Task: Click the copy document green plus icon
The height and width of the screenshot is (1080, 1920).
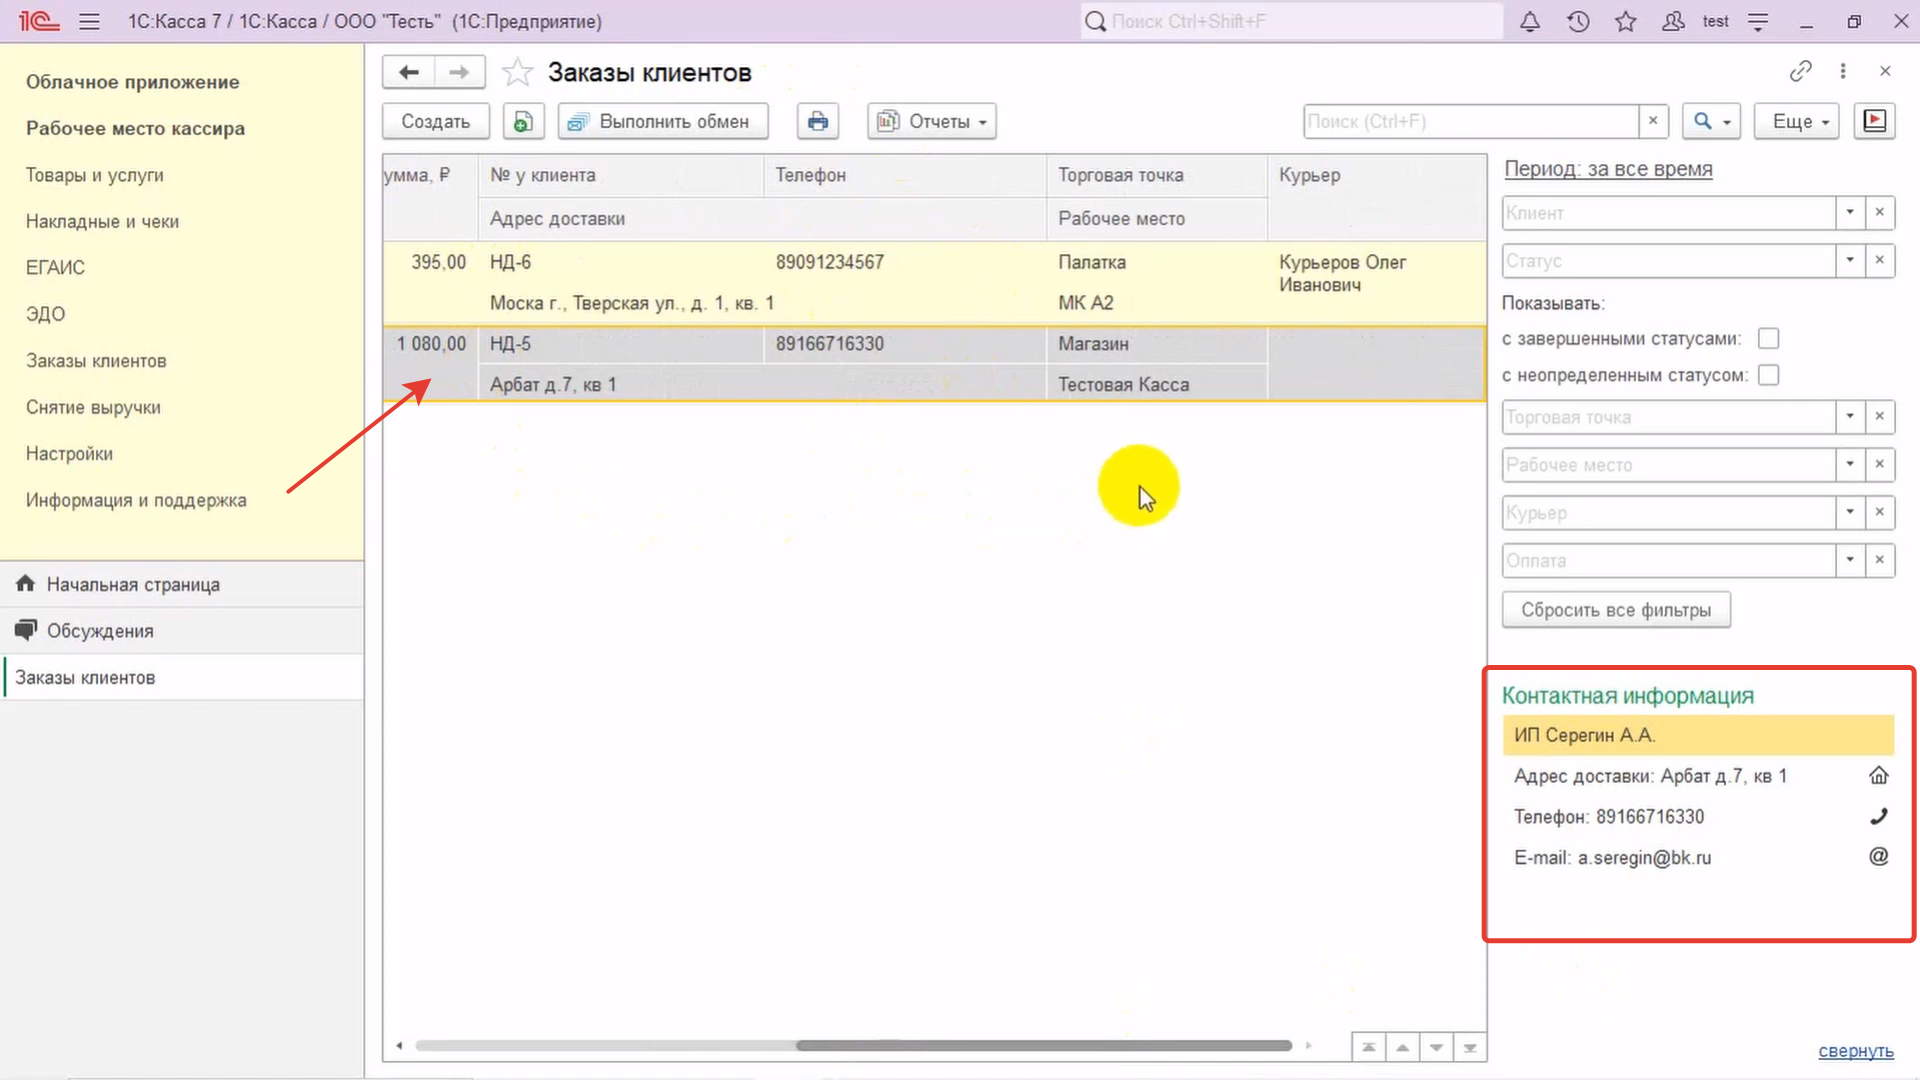Action: coord(523,121)
